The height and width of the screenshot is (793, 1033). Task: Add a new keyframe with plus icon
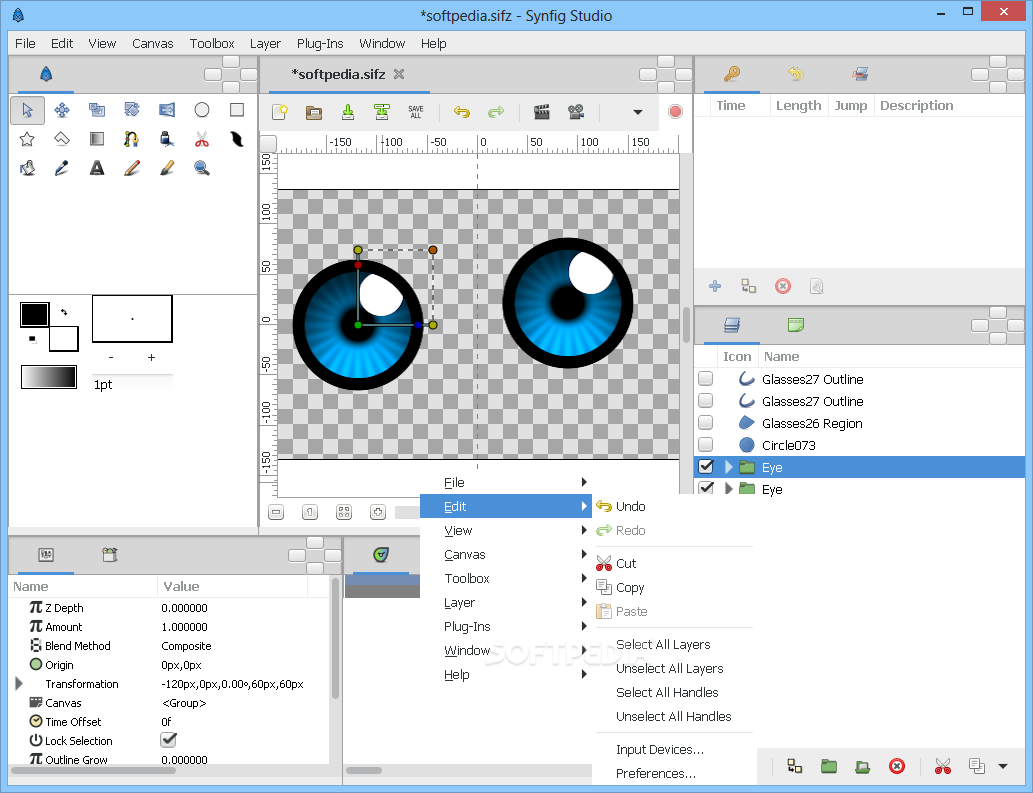coord(715,286)
